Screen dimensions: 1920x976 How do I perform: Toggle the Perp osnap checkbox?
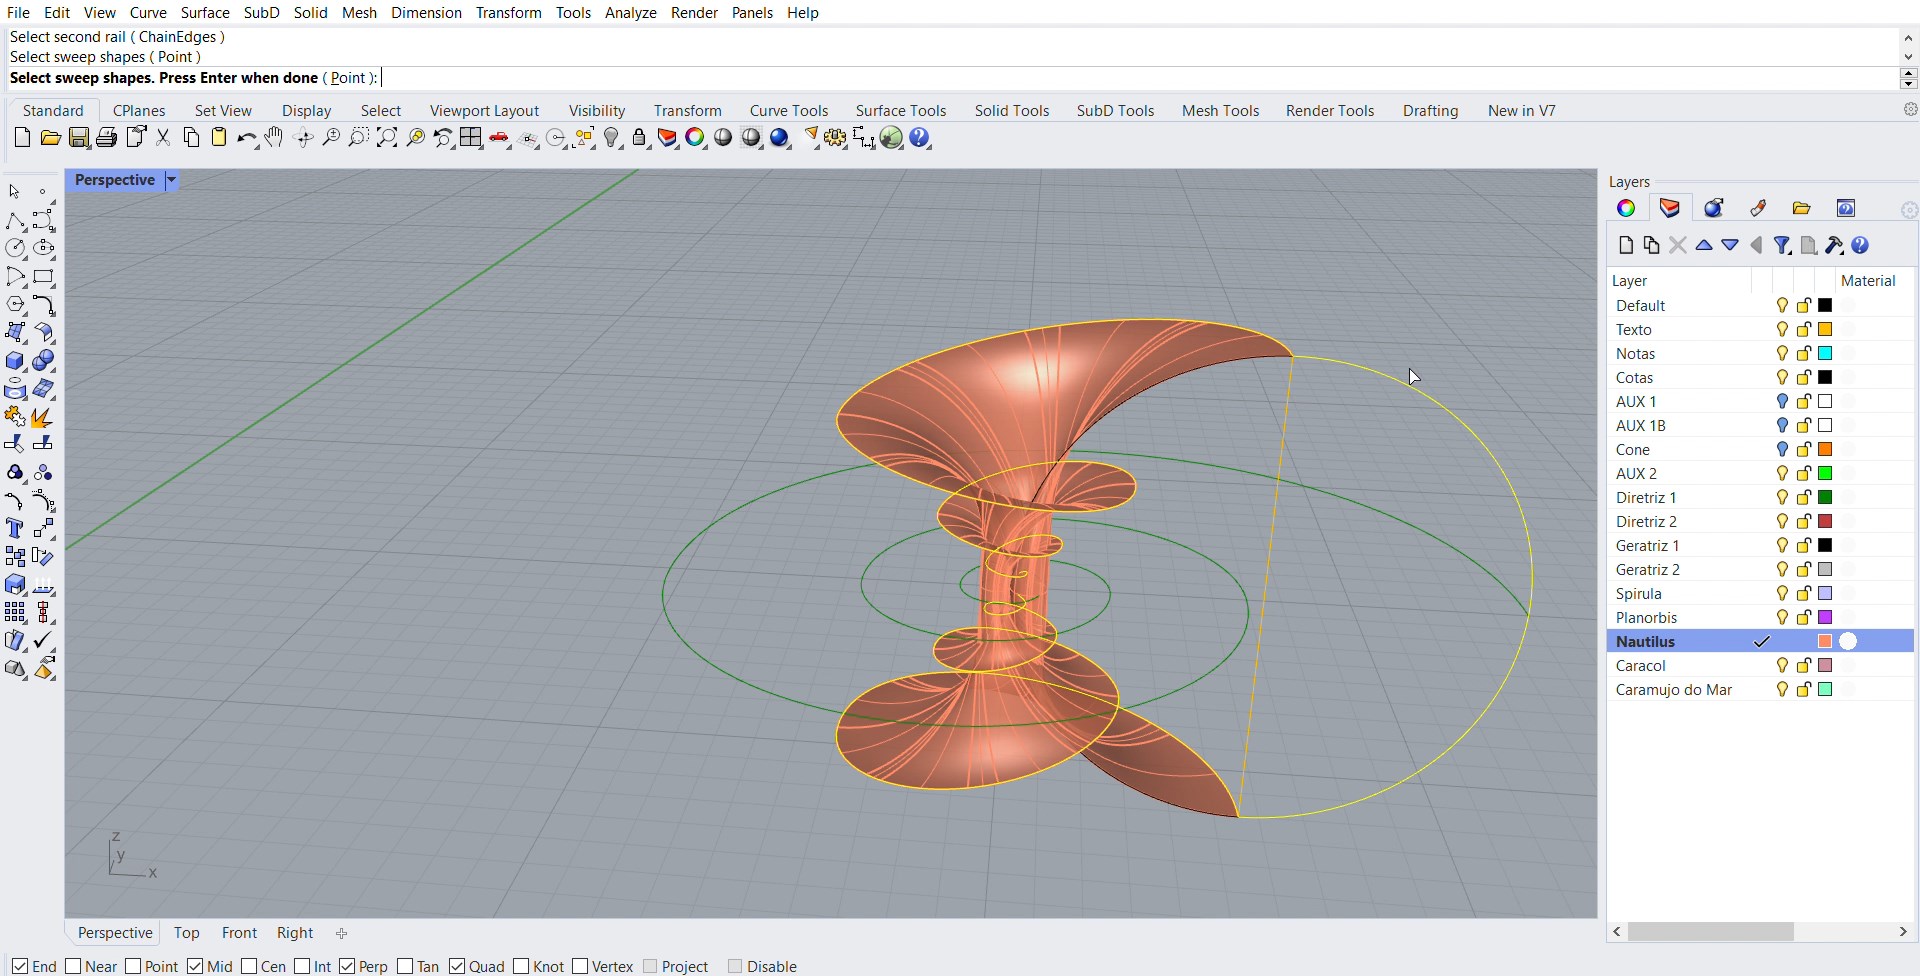point(347,966)
